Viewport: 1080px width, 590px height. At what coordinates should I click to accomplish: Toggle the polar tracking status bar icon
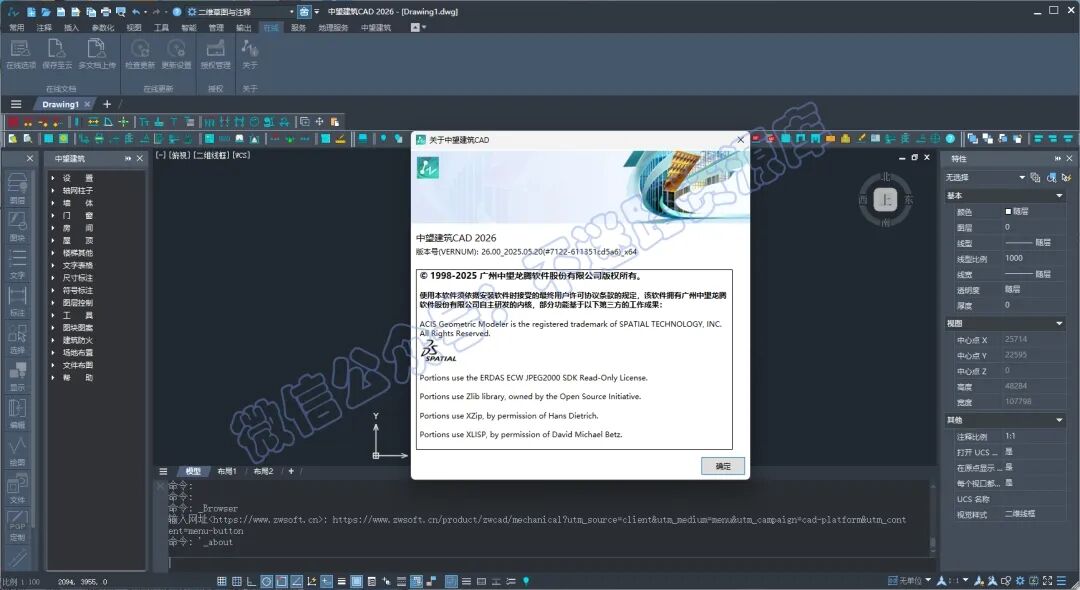[266, 582]
